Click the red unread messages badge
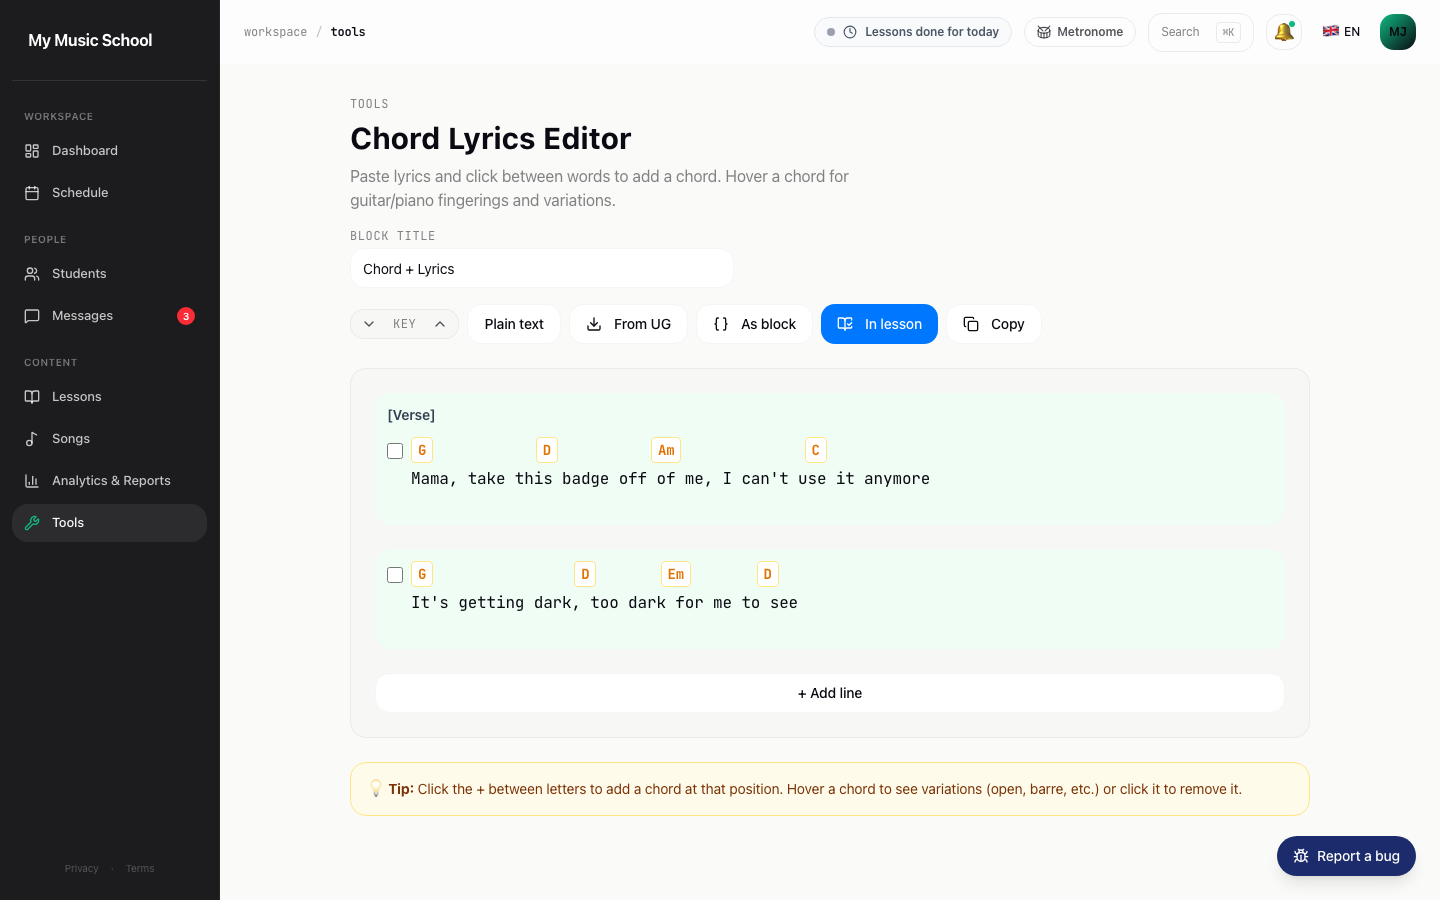1440x900 pixels. tap(186, 316)
